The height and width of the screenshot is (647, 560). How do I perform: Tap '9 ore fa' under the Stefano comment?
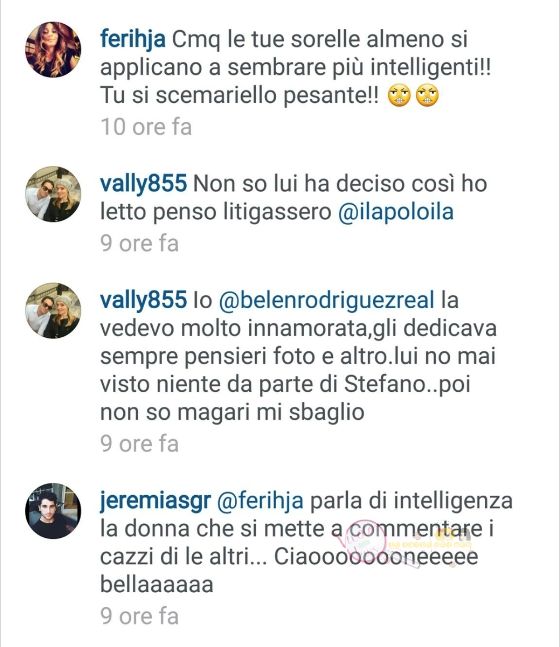click(139, 444)
